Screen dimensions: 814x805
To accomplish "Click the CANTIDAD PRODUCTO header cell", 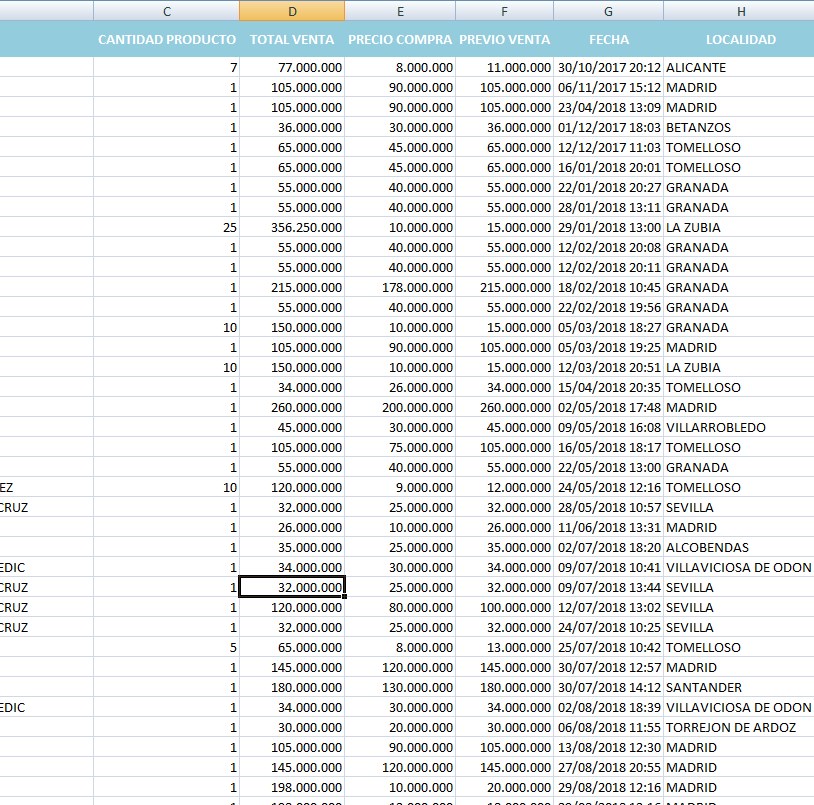I will pyautogui.click(x=167, y=39).
